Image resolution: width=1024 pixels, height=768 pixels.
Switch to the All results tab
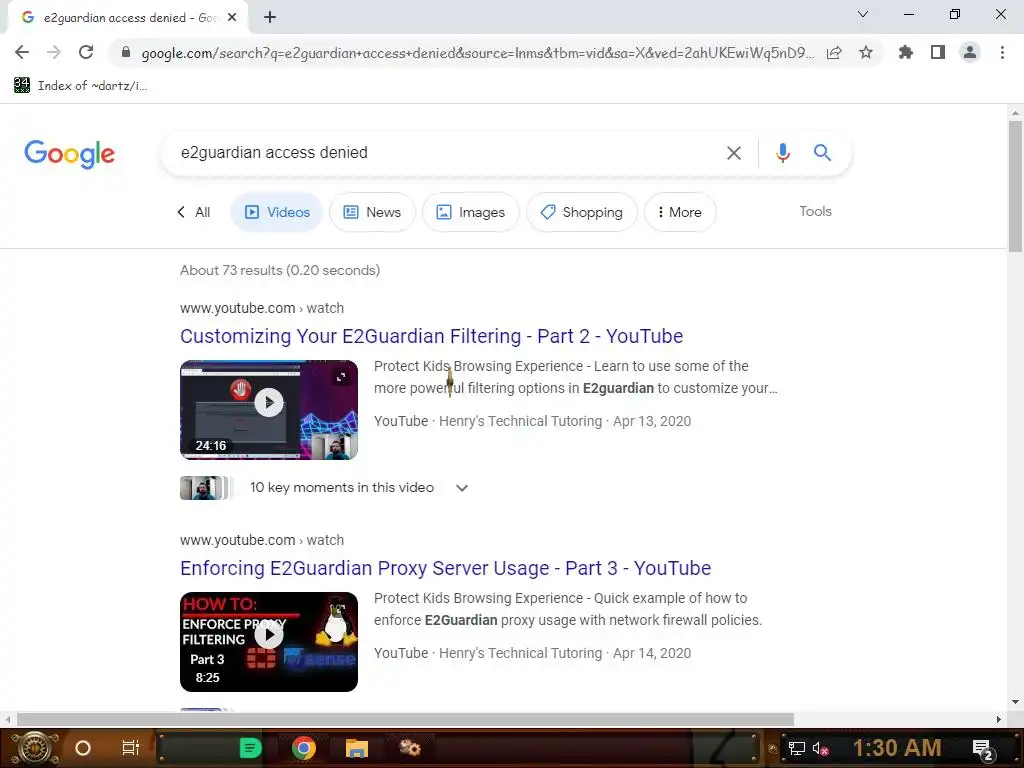194,212
